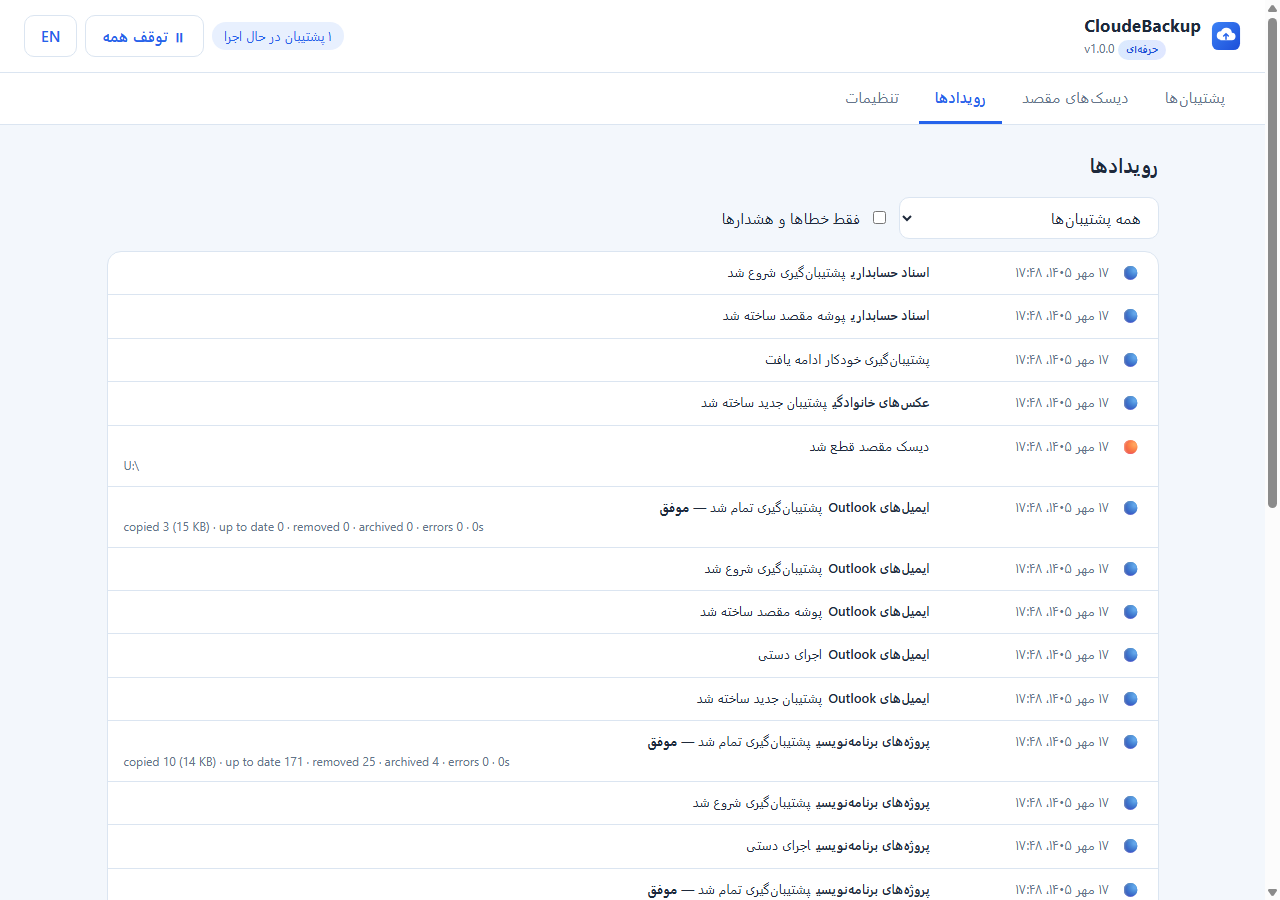The image size is (1280, 900).
Task: Click the 'توقف همه' pause button
Action: click(x=144, y=36)
